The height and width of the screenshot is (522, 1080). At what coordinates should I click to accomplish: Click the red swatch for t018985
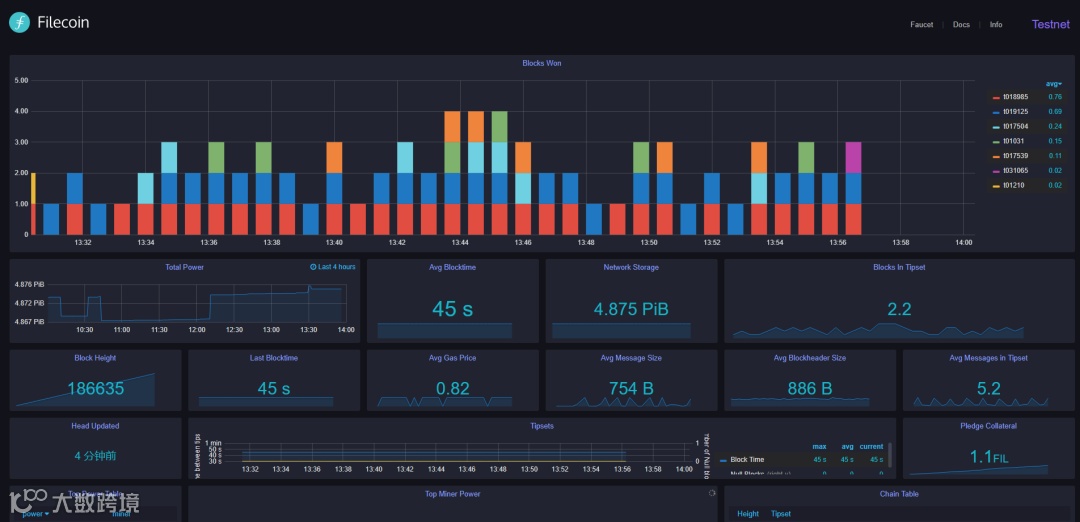point(996,98)
